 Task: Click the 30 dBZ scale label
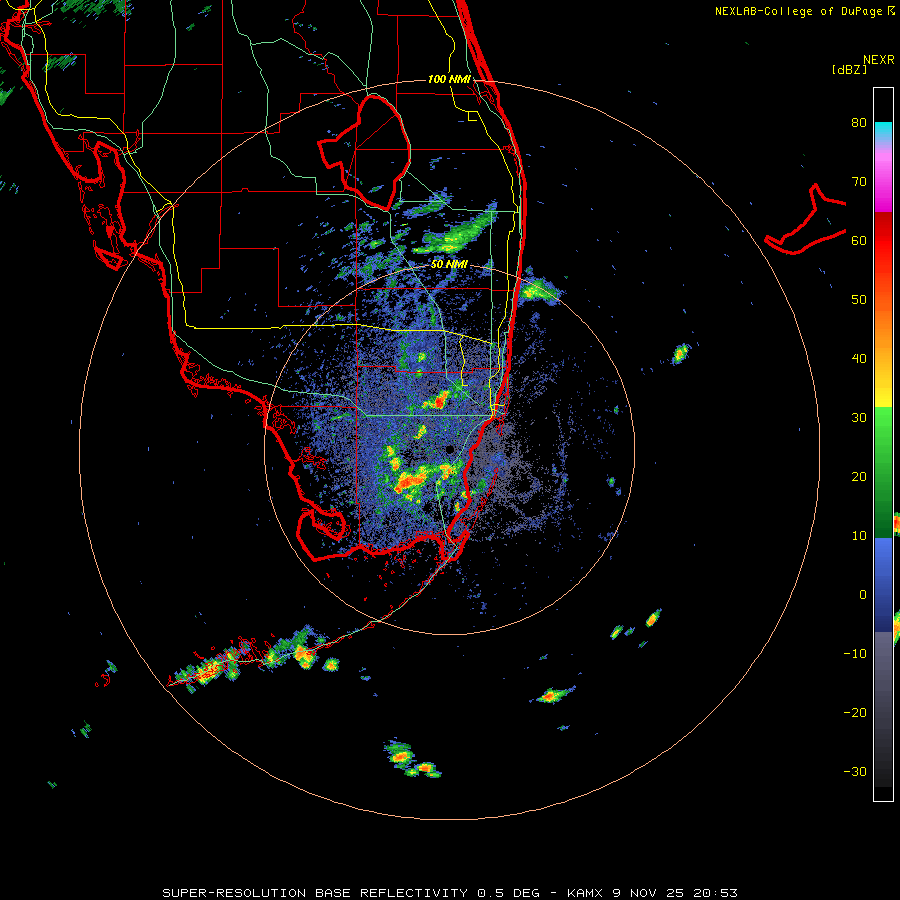pos(859,418)
